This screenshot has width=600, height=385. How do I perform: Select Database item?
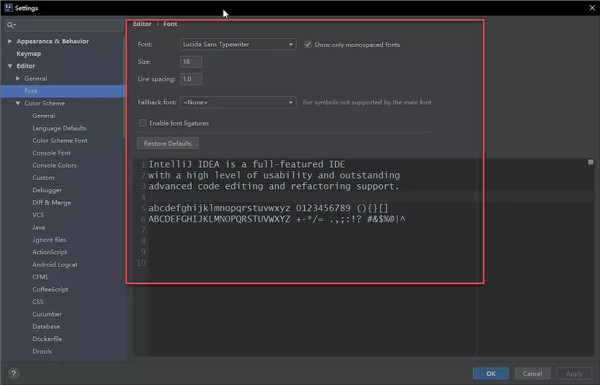[46, 326]
